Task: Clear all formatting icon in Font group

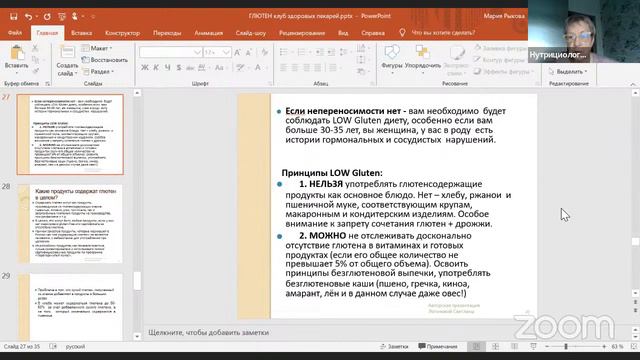Action: coord(265,53)
